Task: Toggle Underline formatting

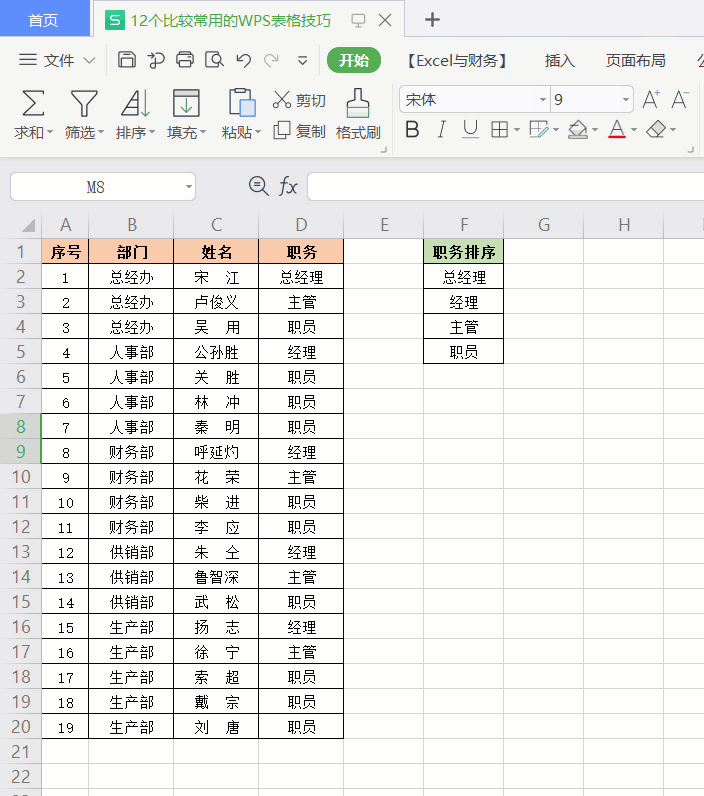Action: point(470,129)
